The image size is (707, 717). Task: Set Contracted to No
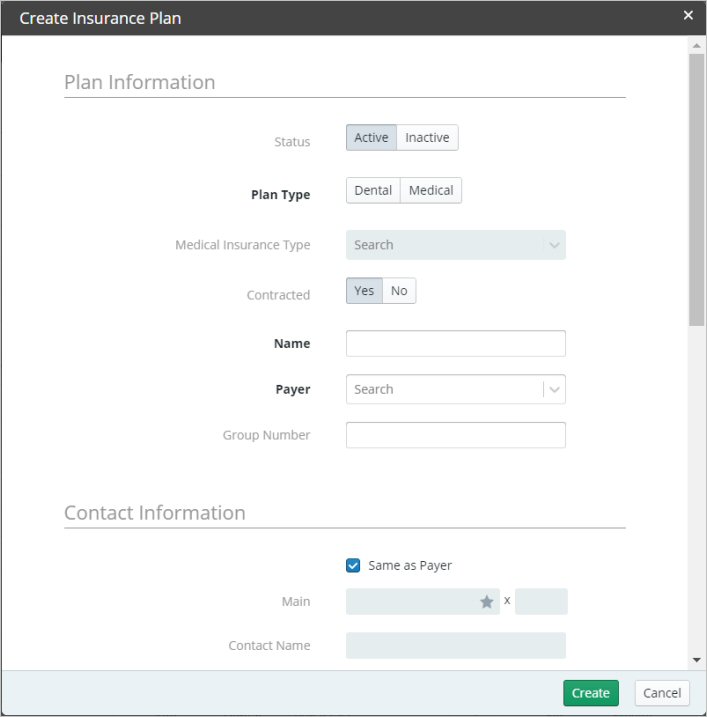pyautogui.click(x=399, y=291)
